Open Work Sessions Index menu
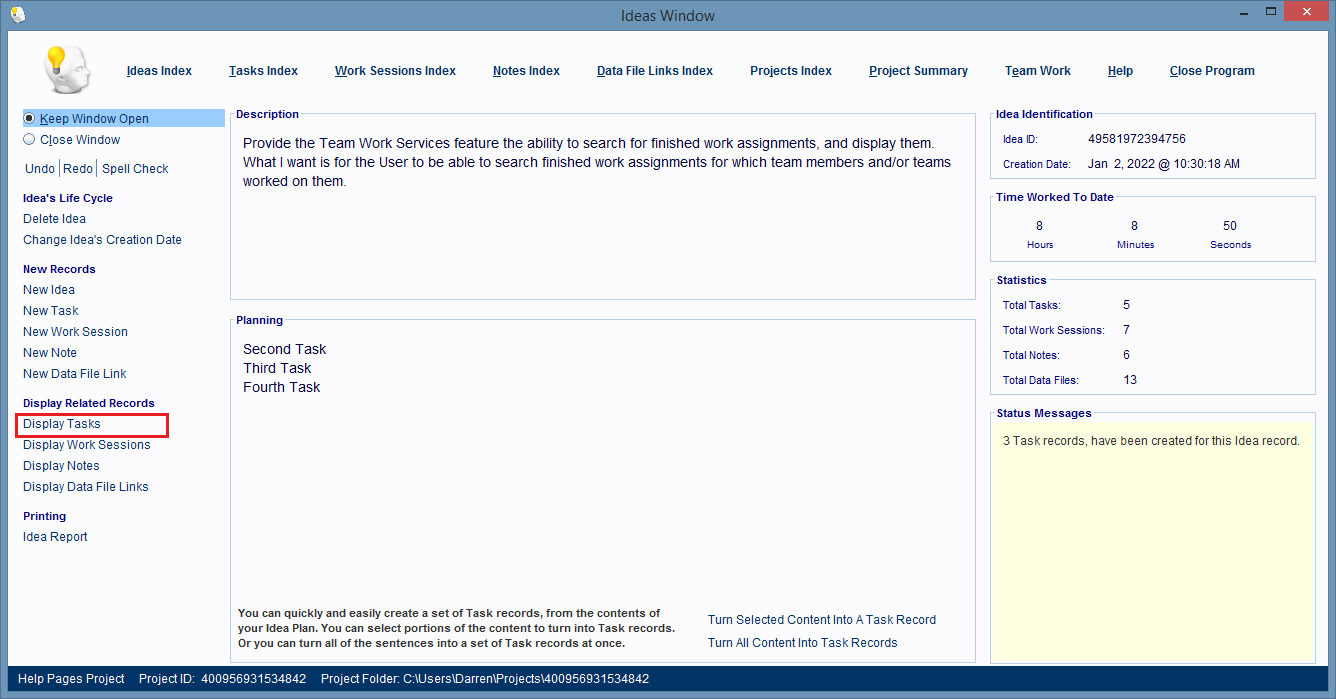Viewport: 1336px width, 699px height. [x=395, y=71]
